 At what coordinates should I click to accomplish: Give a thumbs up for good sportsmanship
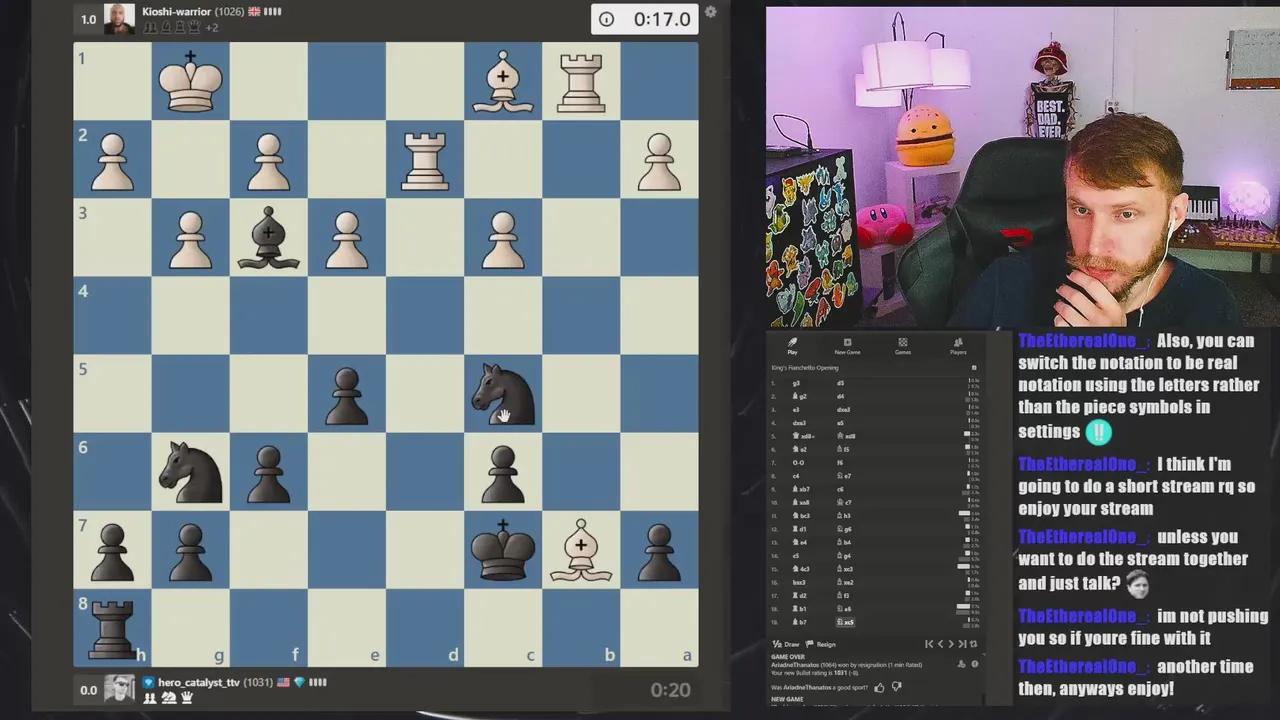pos(880,687)
